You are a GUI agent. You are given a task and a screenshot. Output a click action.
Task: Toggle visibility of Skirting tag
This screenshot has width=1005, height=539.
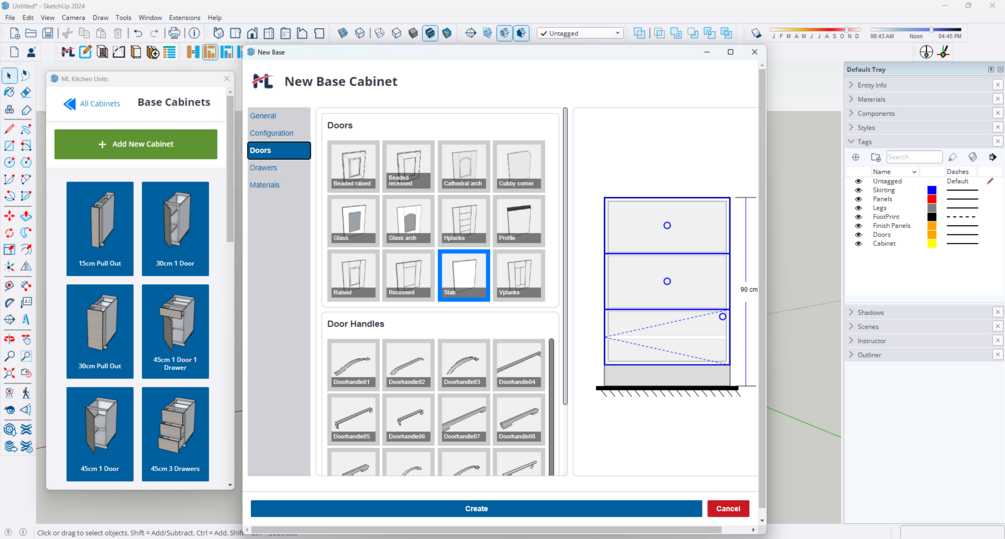tap(858, 190)
